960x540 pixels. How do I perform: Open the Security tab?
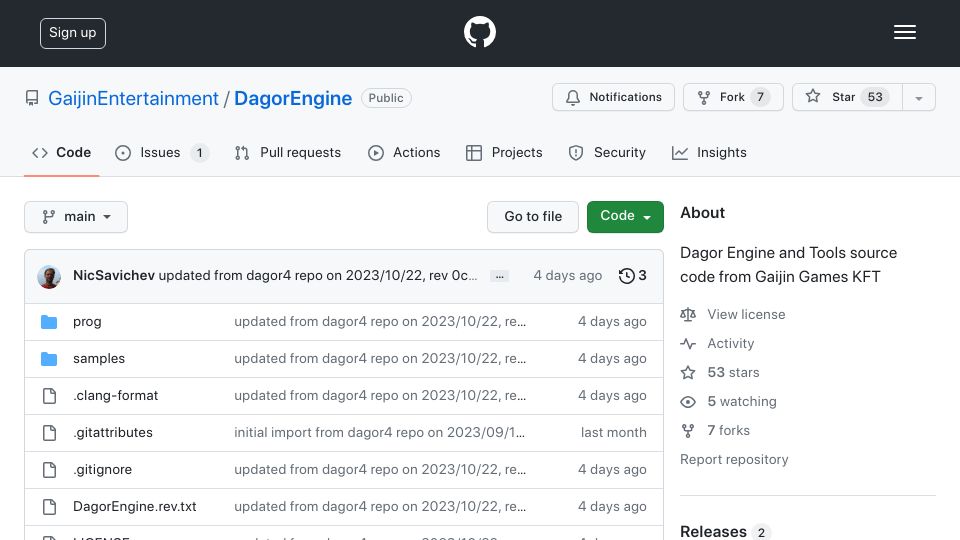tap(607, 152)
